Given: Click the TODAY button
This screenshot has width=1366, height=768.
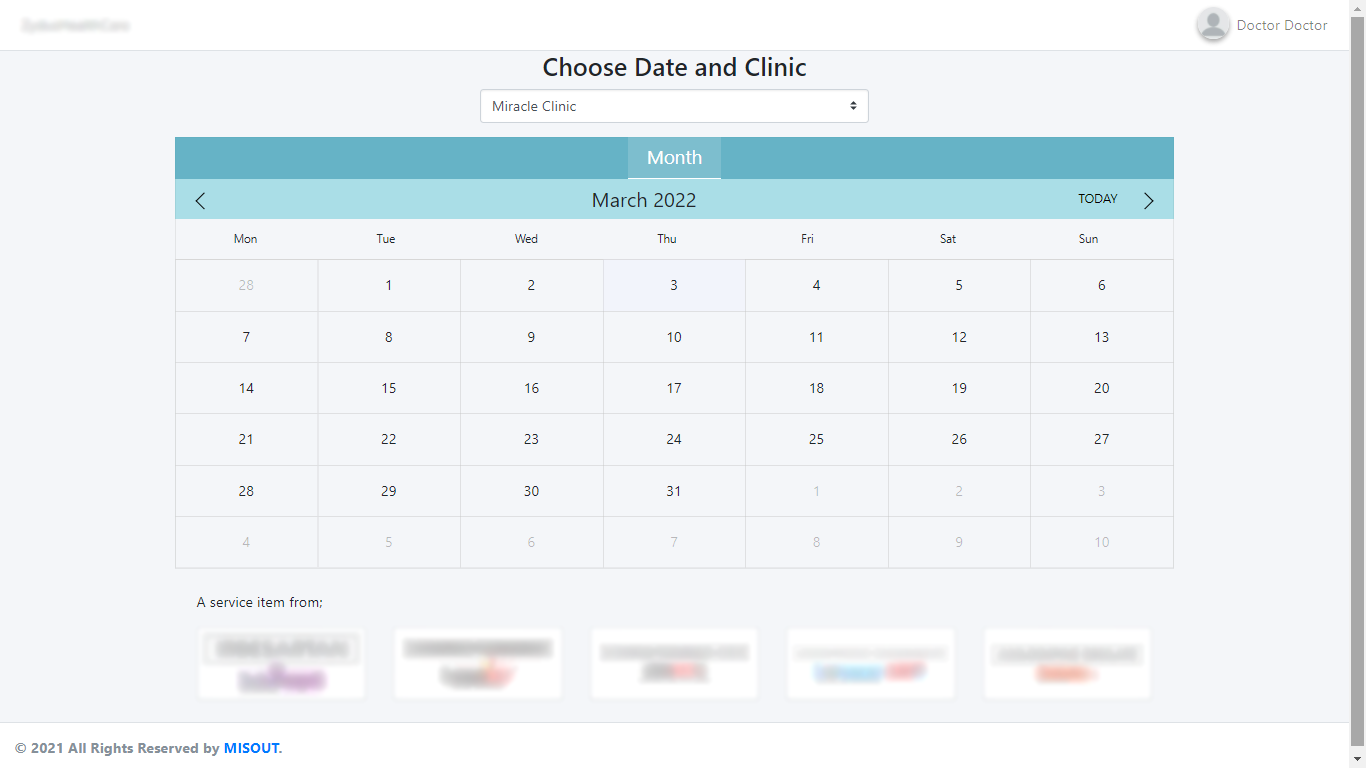Looking at the screenshot, I should [1097, 199].
